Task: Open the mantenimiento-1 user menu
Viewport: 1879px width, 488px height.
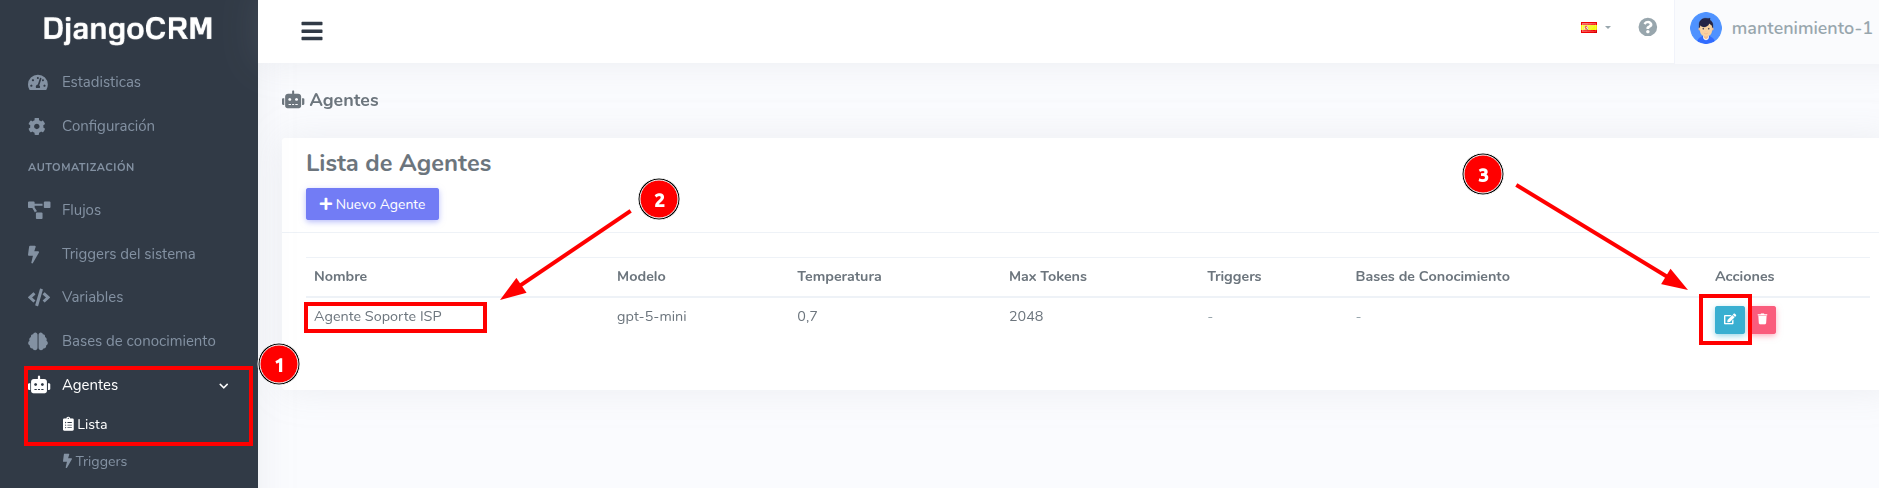Action: coord(1801,28)
